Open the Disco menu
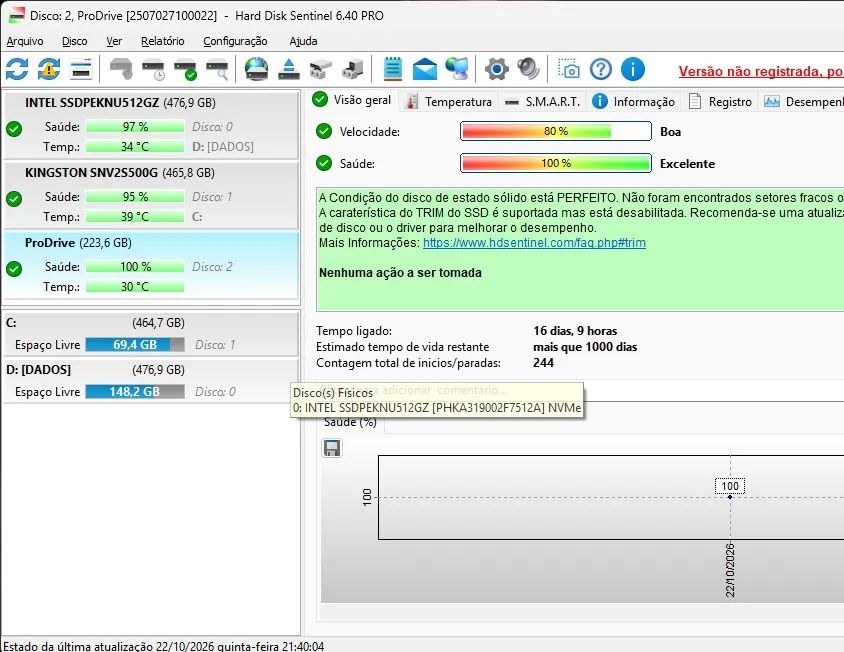Image resolution: width=844 pixels, height=652 pixels. pos(74,41)
